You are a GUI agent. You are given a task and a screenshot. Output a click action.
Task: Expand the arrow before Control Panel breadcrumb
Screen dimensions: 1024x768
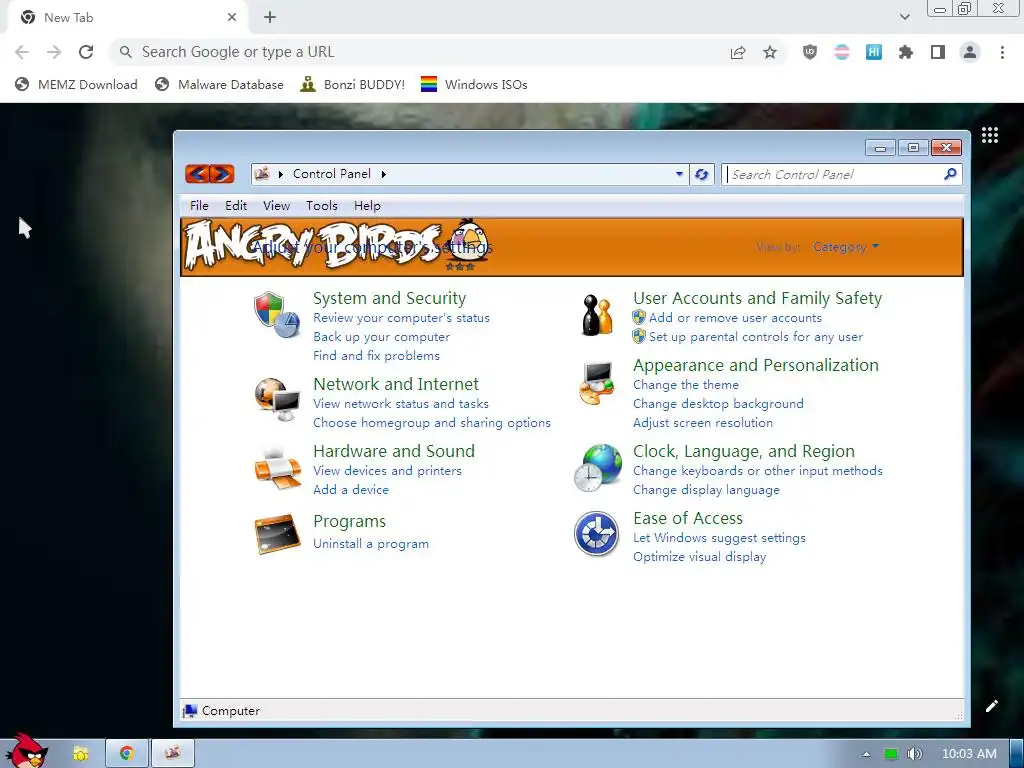(x=280, y=174)
